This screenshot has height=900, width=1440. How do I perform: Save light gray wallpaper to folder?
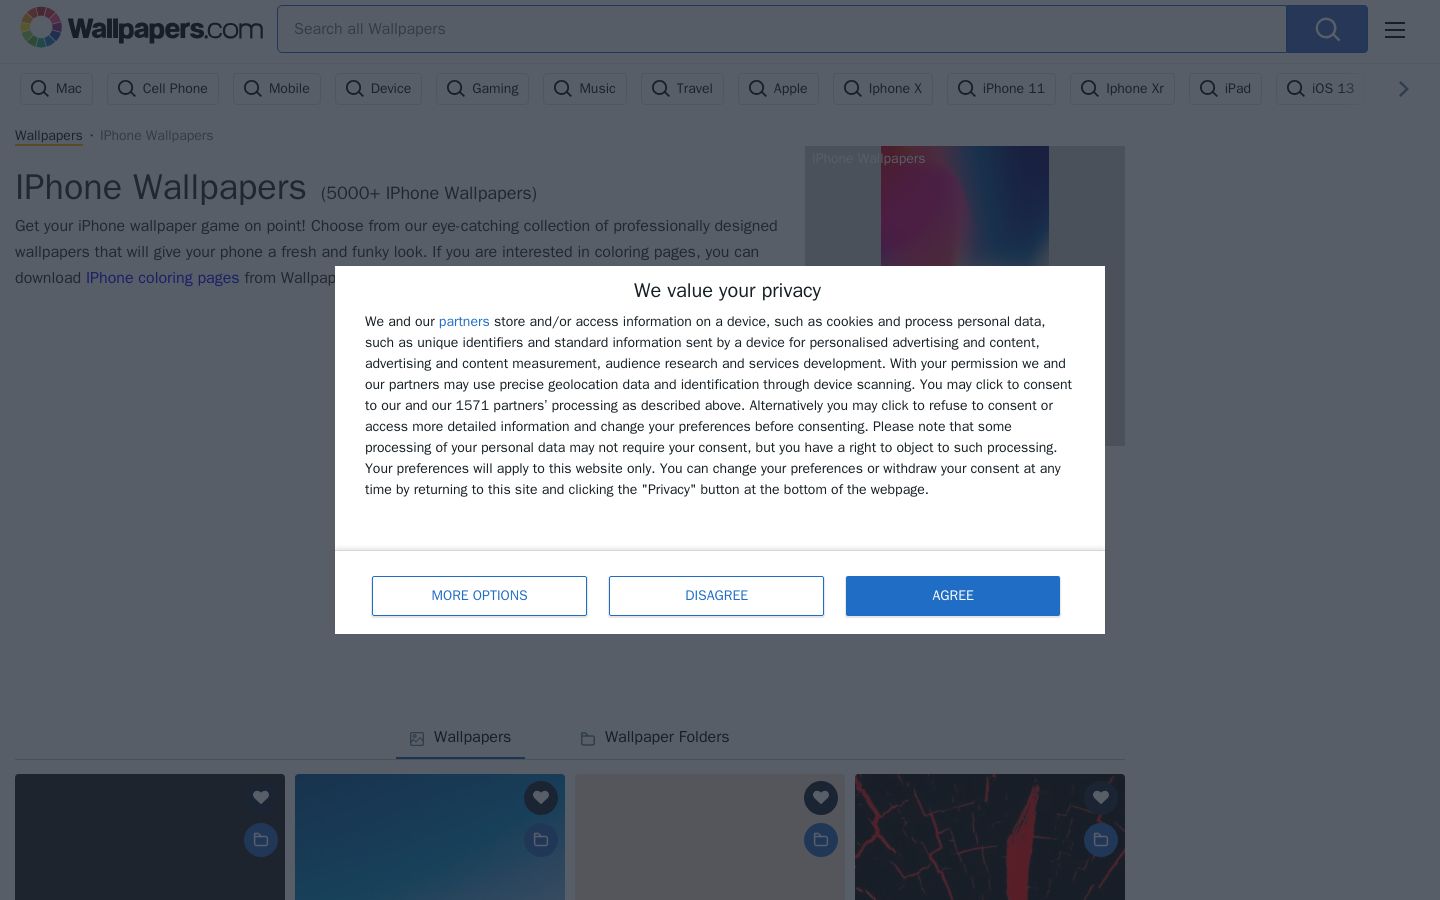tap(821, 840)
